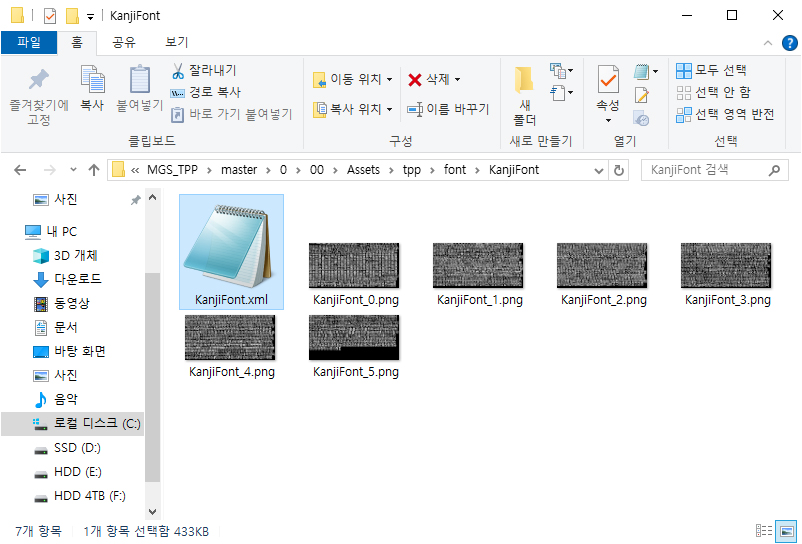The width and height of the screenshot is (802, 544).
Task: Click 이름 바꾸기 rename button
Action: point(448,109)
